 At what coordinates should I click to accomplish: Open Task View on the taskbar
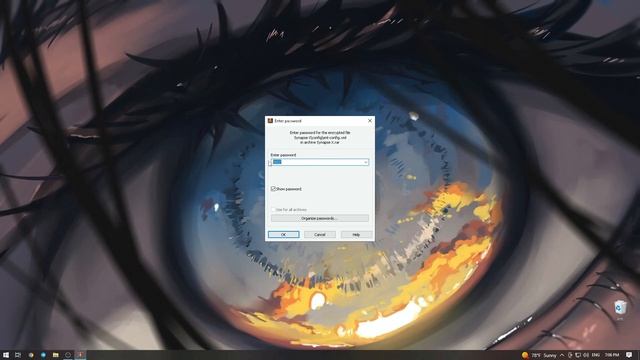pyautogui.click(x=18, y=355)
